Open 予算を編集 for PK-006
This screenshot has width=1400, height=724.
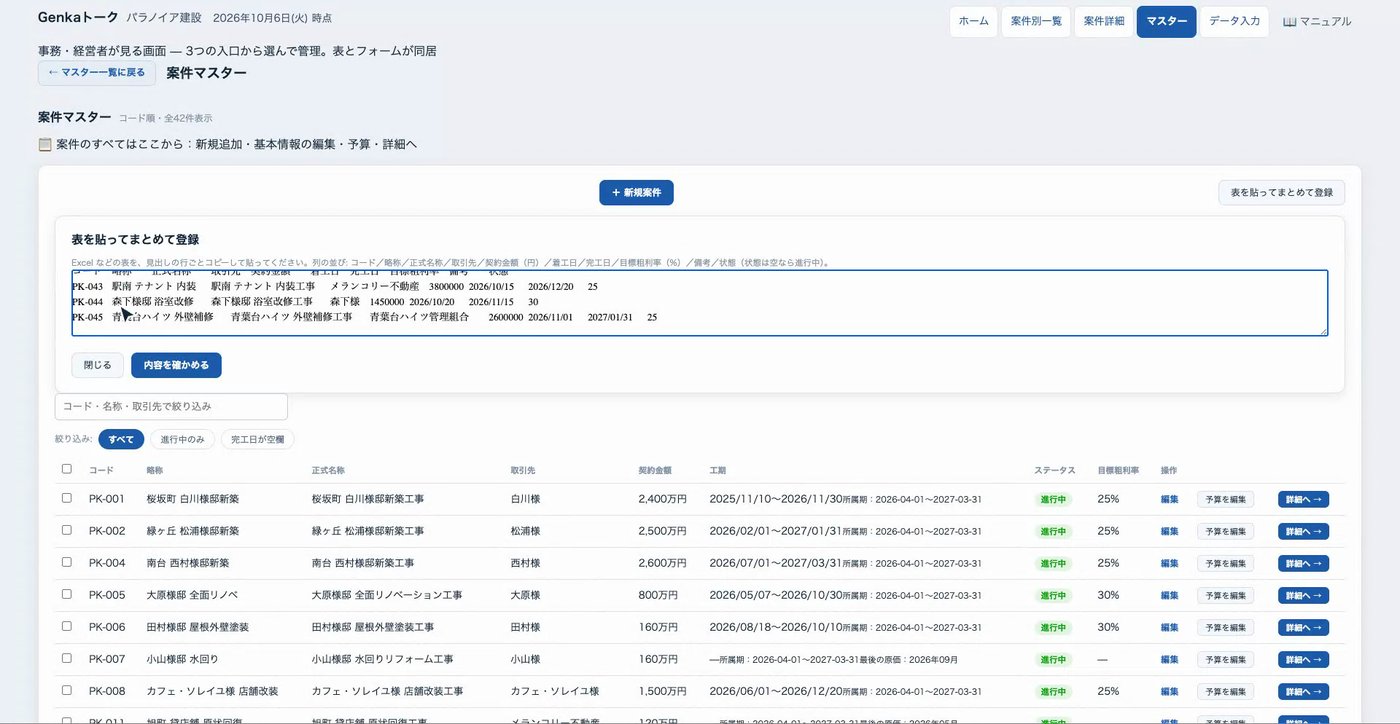(1225, 627)
